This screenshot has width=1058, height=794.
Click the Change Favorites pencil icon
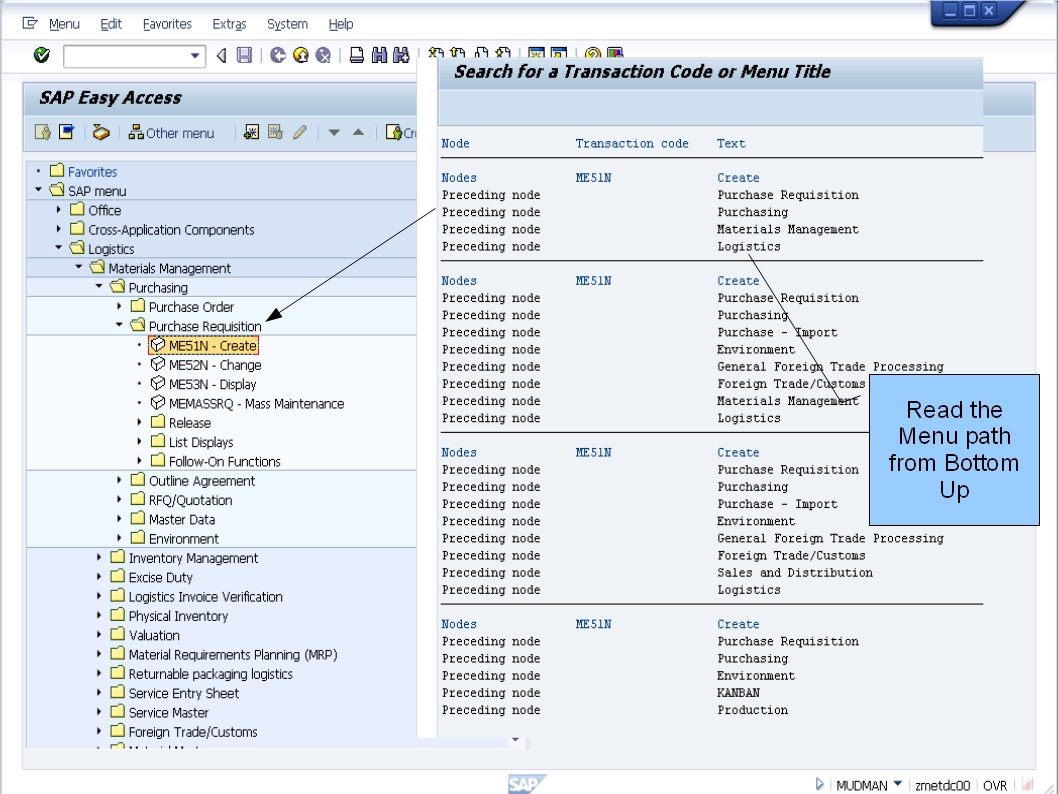300,132
